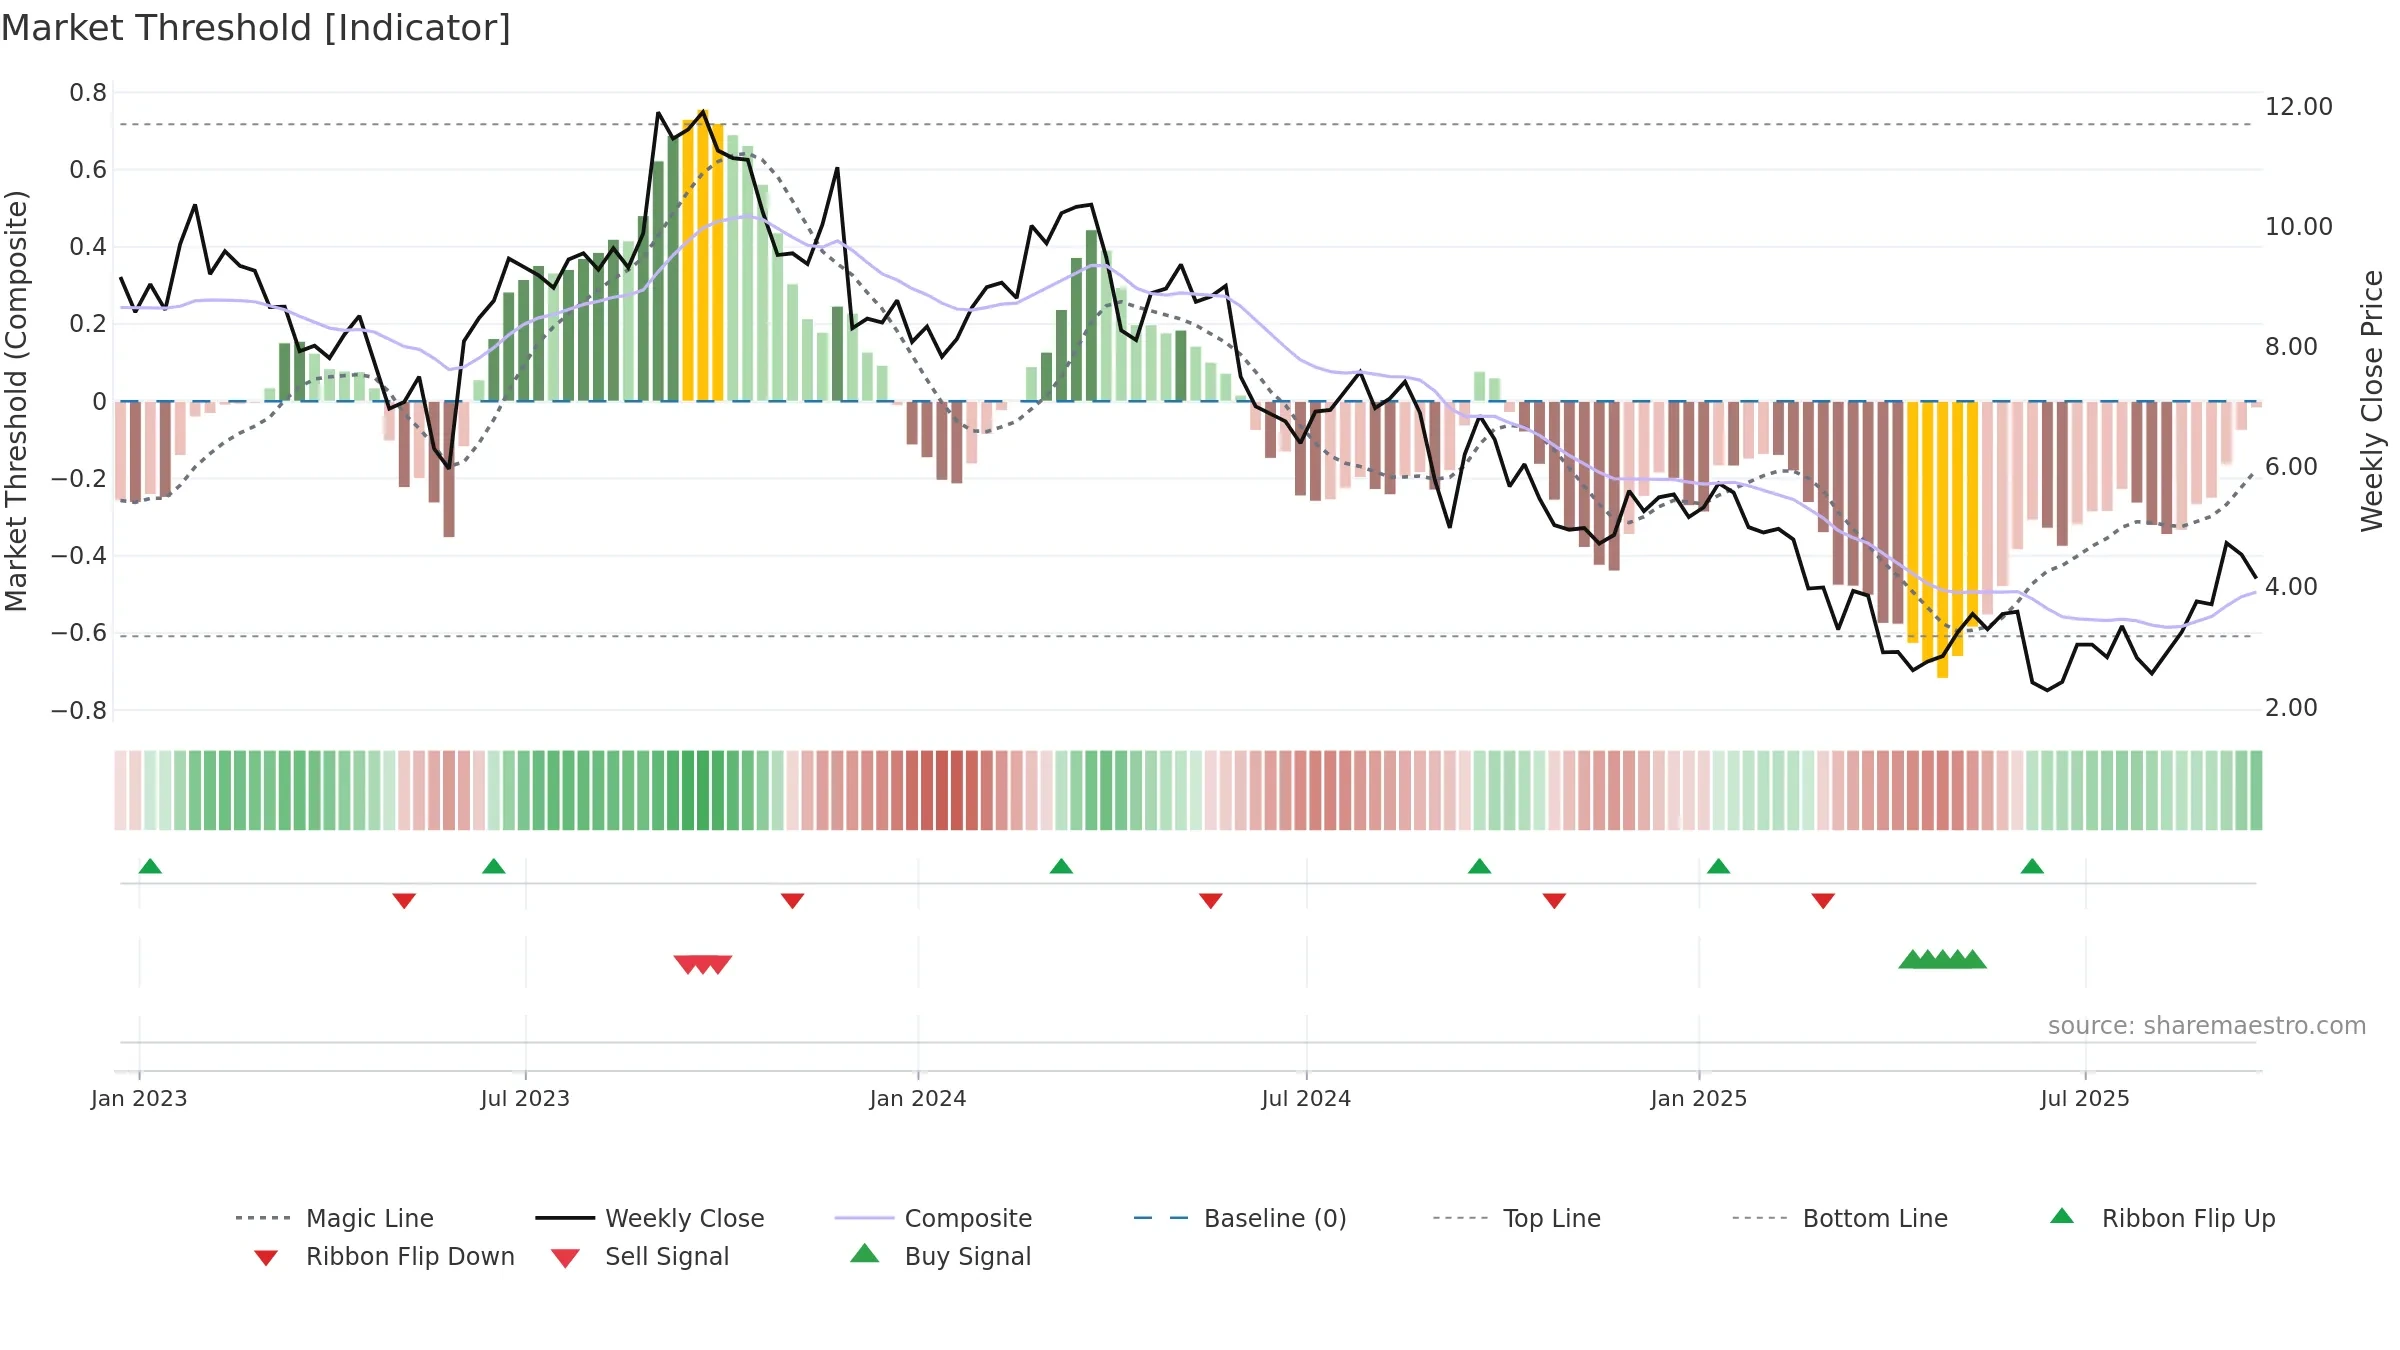Click the source: sharemaestro.com text
Image resolution: width=2400 pixels, height=1350 pixels.
point(2207,1025)
